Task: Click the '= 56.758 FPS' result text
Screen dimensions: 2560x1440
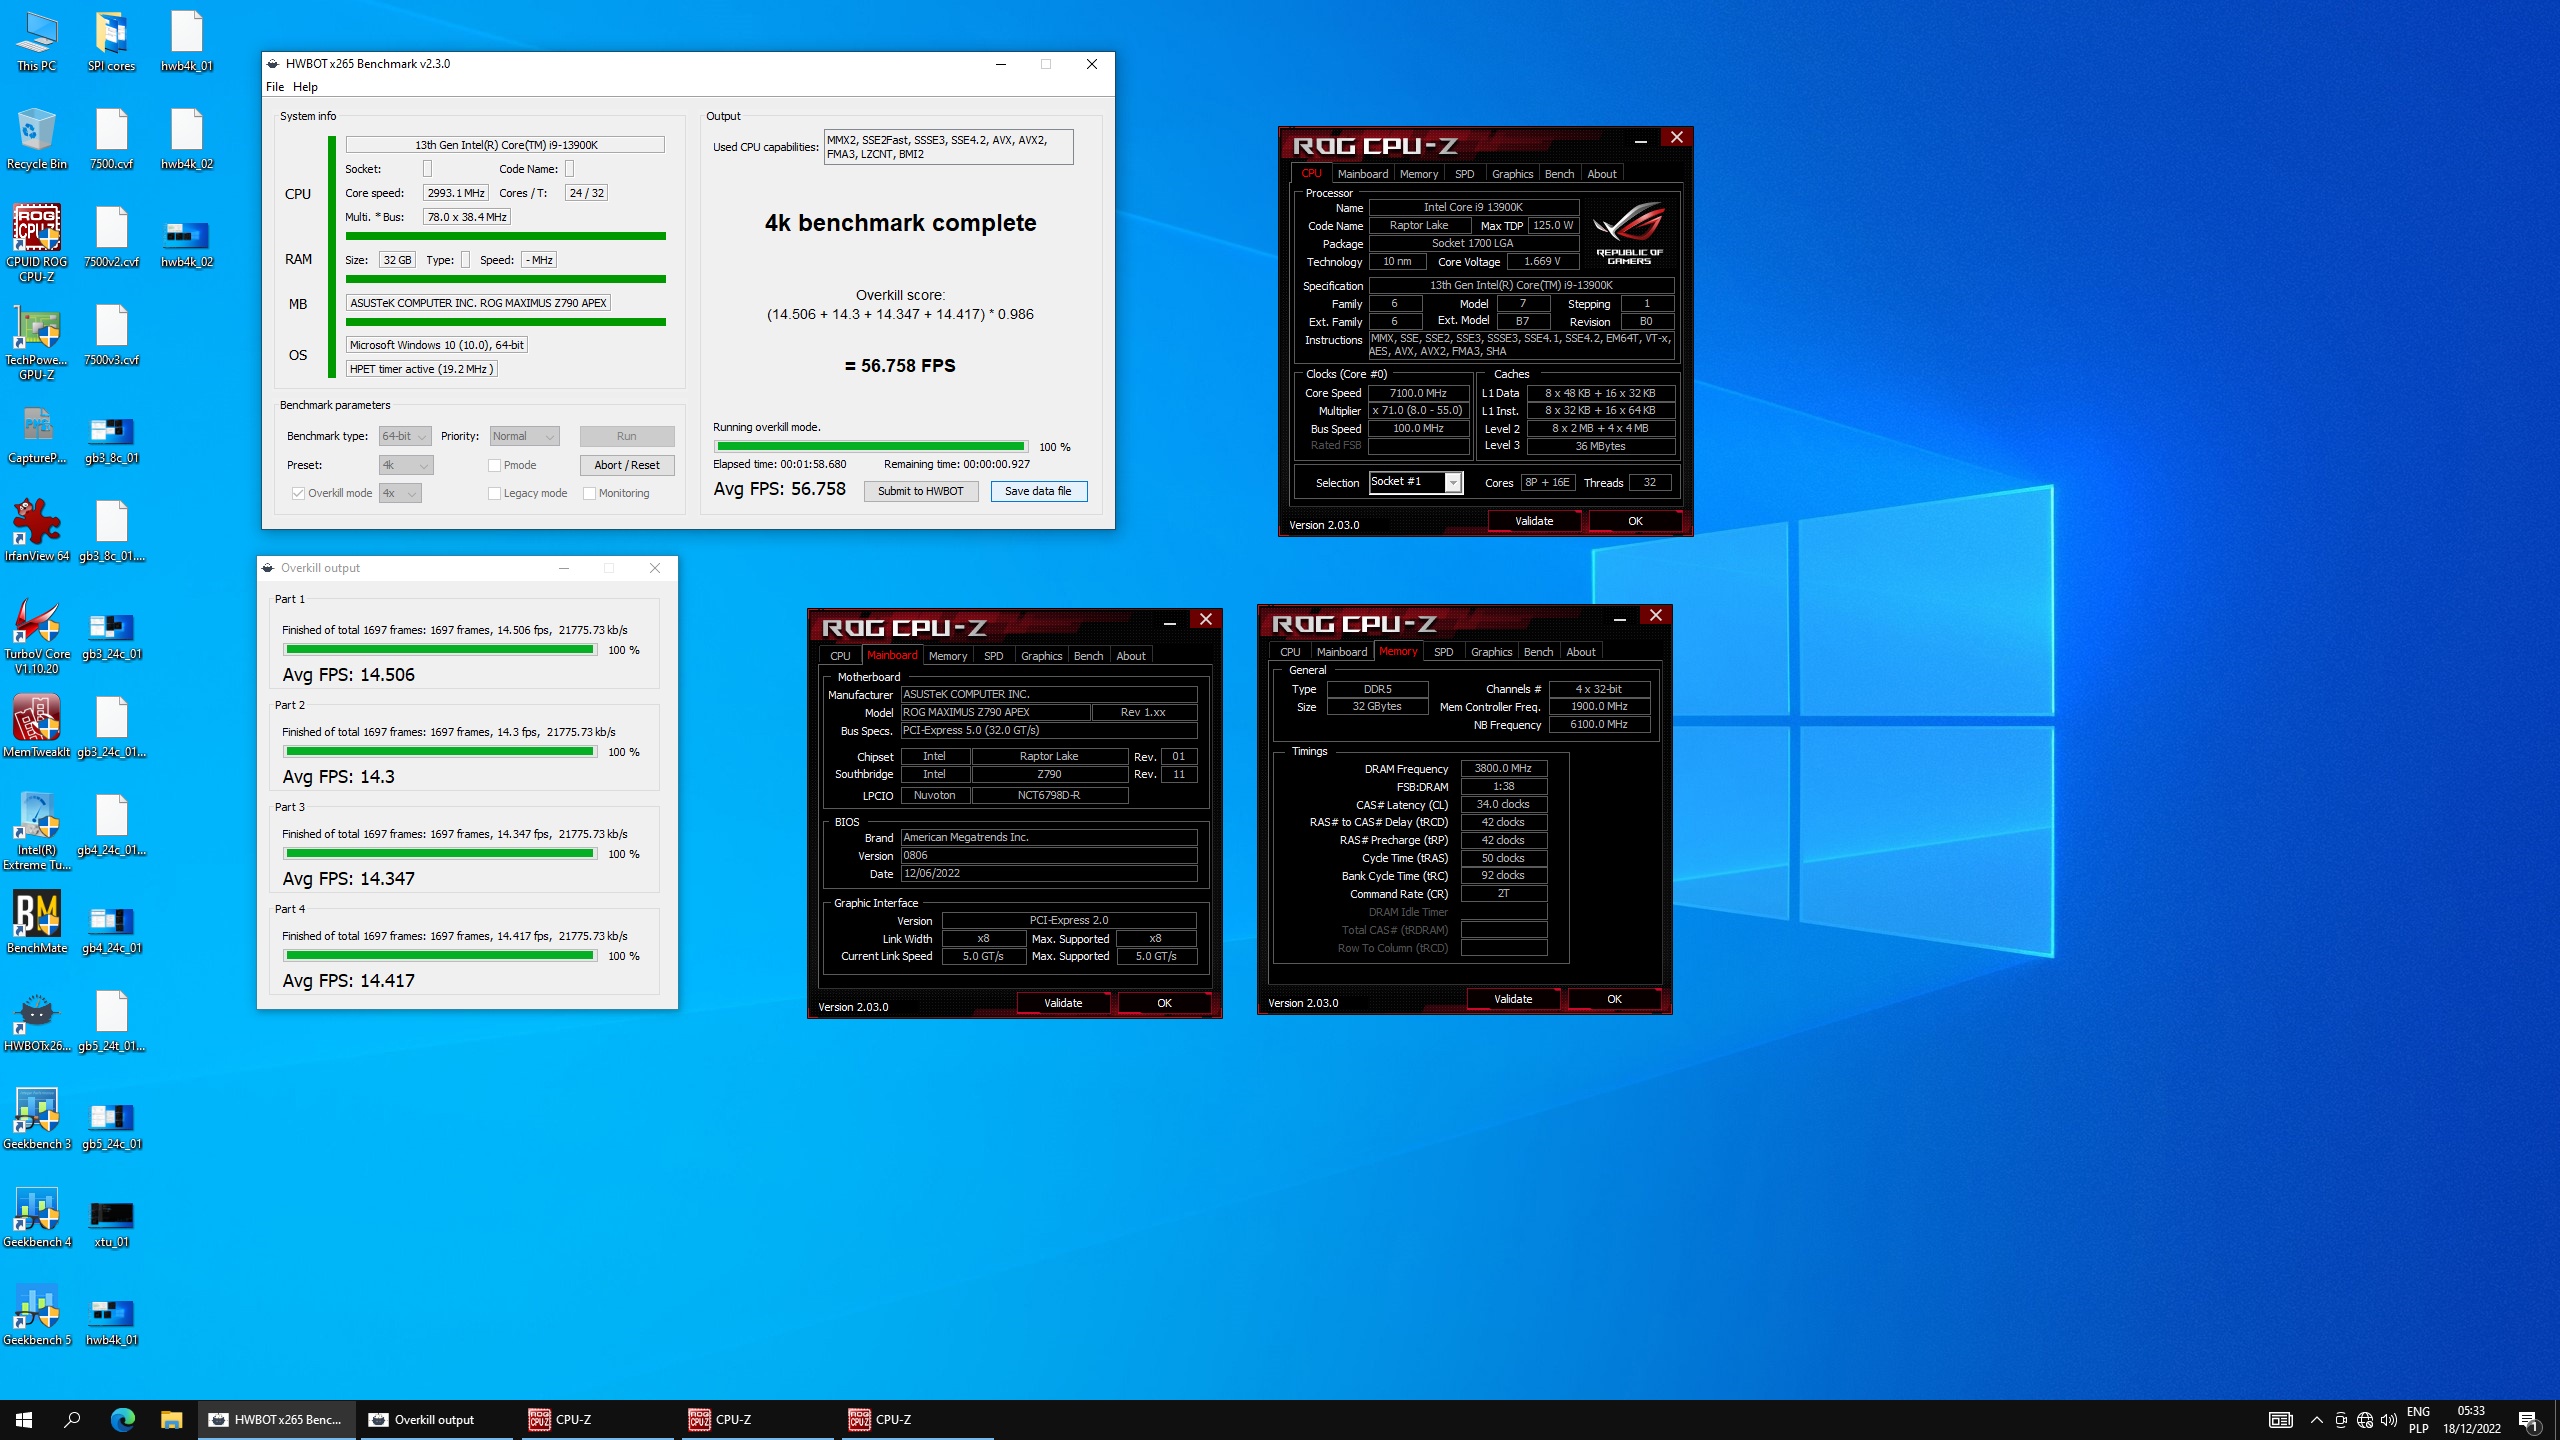Action: 900,366
